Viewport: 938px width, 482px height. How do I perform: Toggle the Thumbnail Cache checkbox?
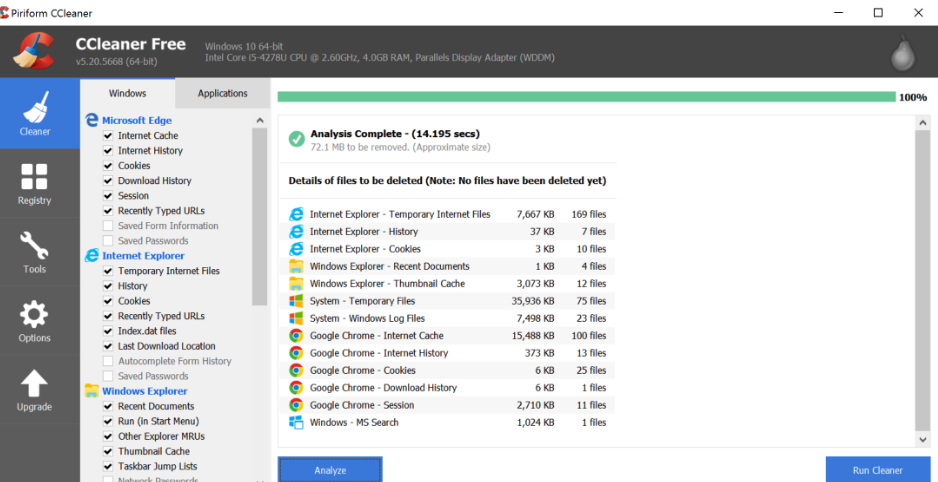pos(108,452)
